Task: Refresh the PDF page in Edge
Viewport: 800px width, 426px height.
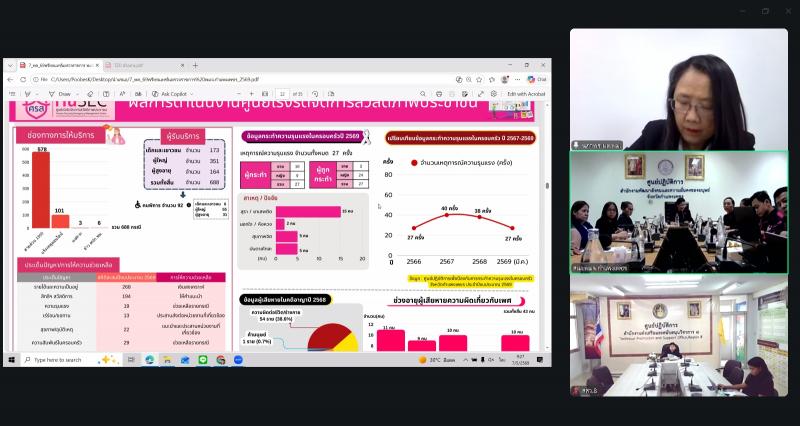Action: [x=23, y=80]
